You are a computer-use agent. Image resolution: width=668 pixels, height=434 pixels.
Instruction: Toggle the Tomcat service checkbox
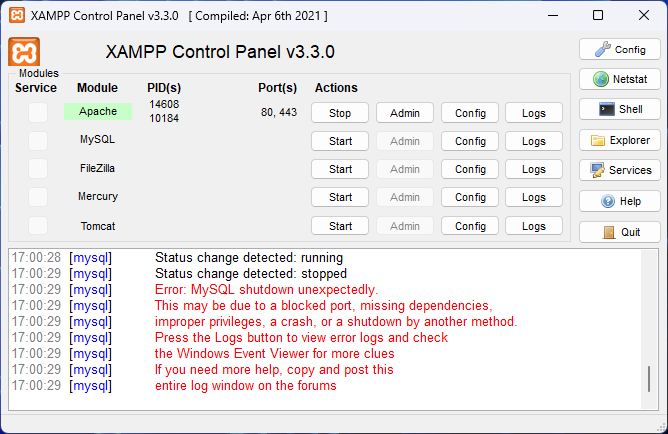38,226
